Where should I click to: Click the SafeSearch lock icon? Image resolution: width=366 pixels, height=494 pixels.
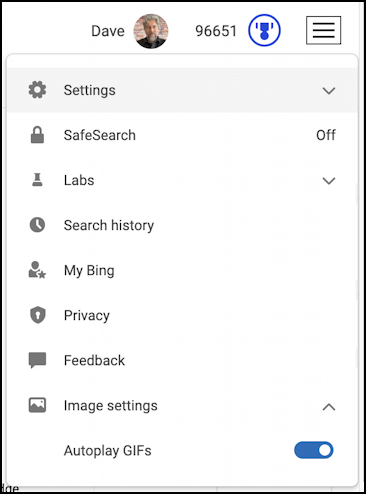[x=37, y=135]
